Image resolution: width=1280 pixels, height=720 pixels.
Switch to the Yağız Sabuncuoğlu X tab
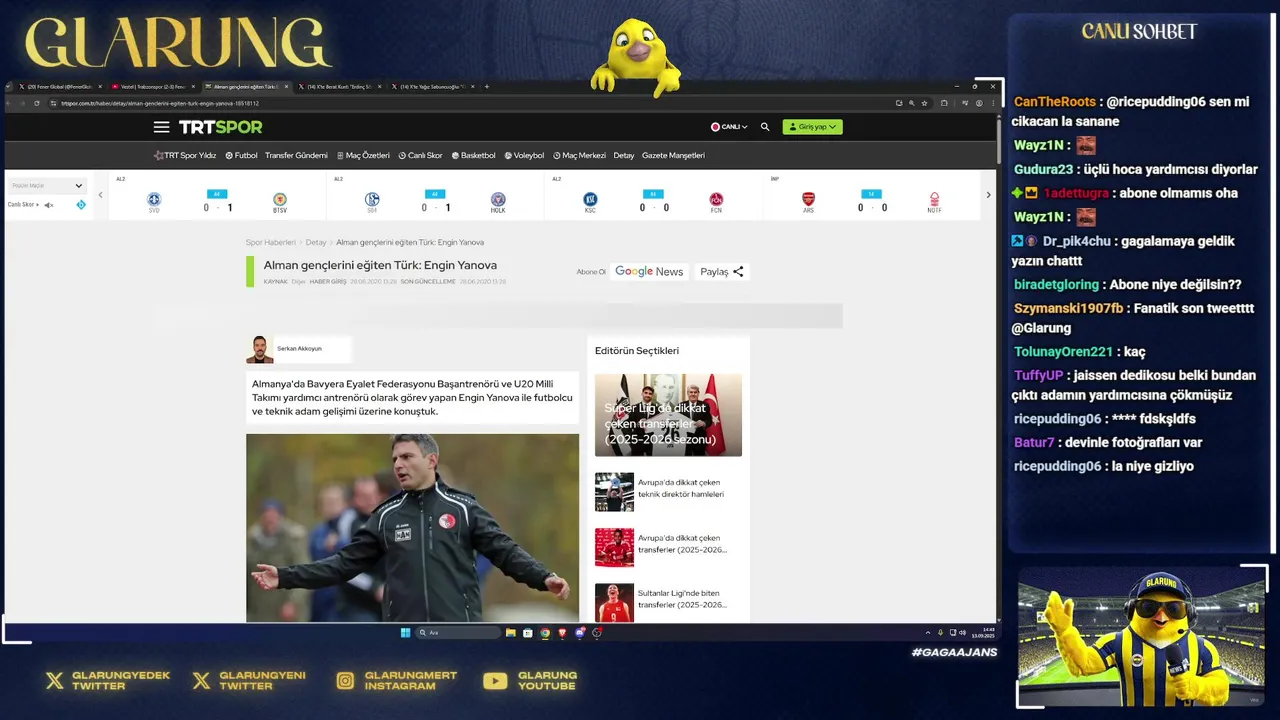coord(433,87)
